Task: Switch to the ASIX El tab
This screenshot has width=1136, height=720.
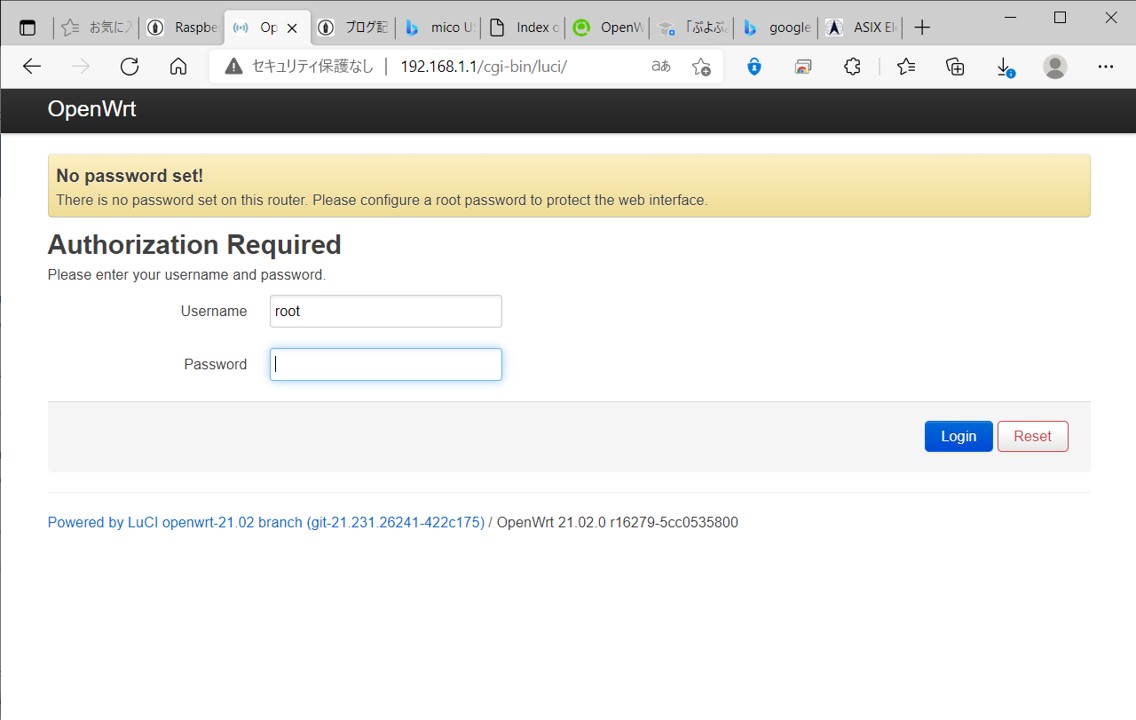Action: [862, 28]
